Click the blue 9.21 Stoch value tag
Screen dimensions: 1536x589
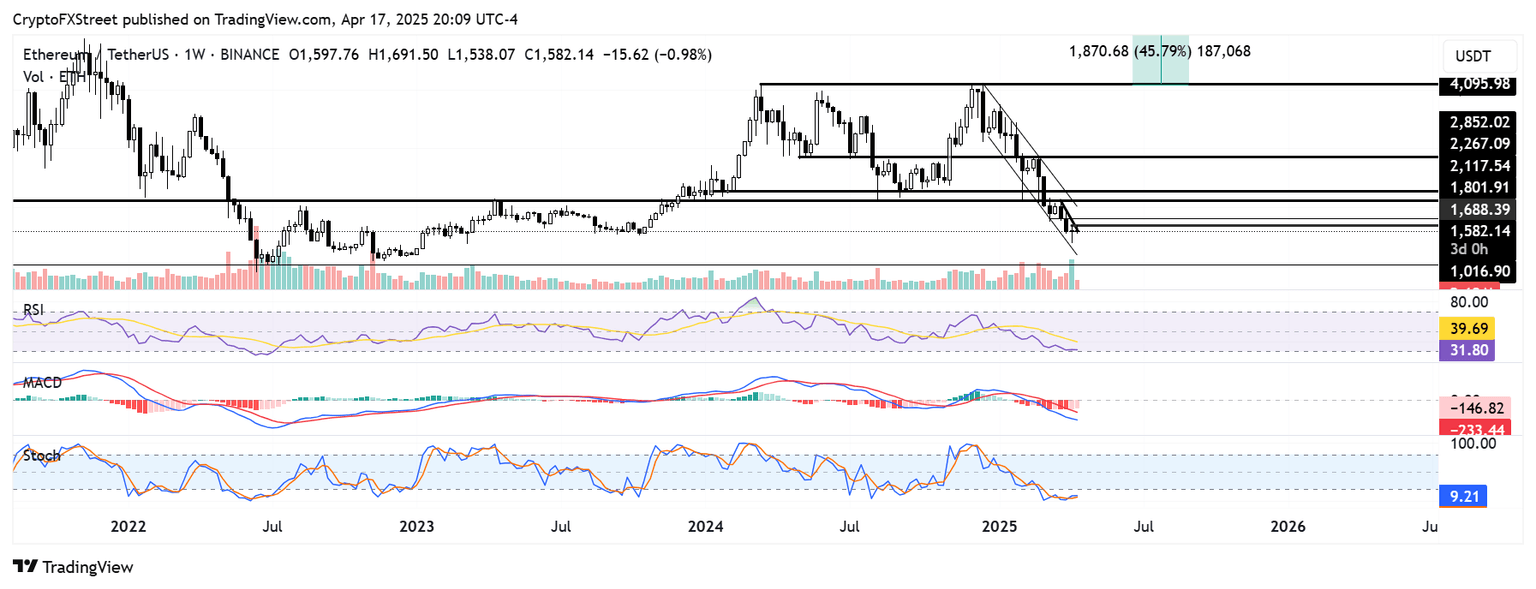[x=1466, y=492]
